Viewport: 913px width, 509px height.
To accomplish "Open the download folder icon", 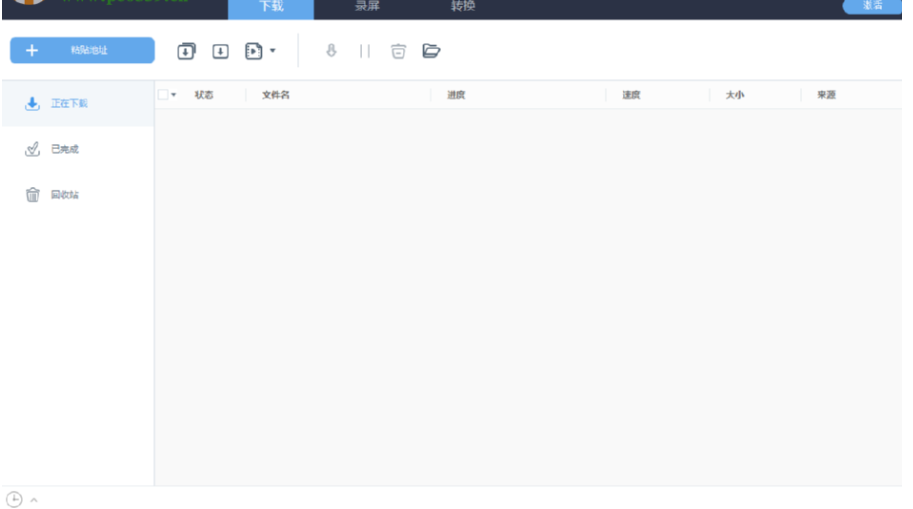I will [432, 51].
